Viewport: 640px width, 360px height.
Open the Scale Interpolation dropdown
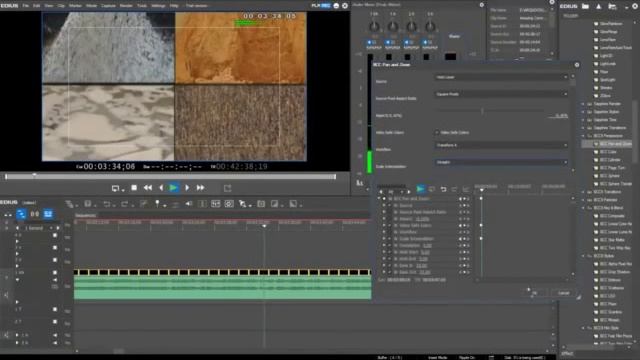pos(502,162)
